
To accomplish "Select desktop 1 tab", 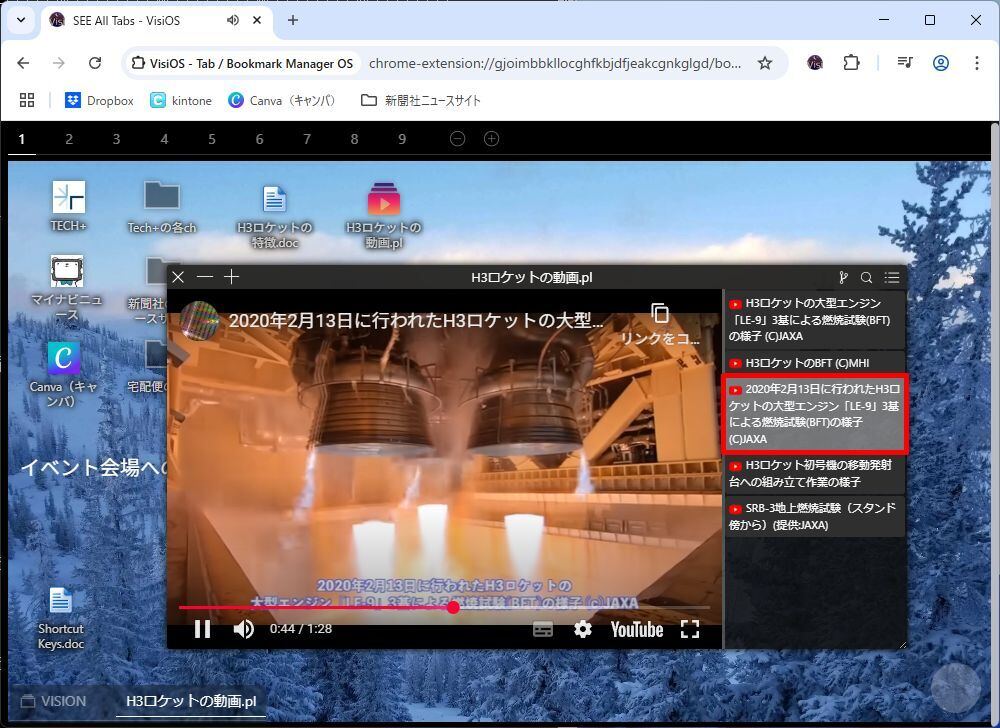I will [22, 139].
